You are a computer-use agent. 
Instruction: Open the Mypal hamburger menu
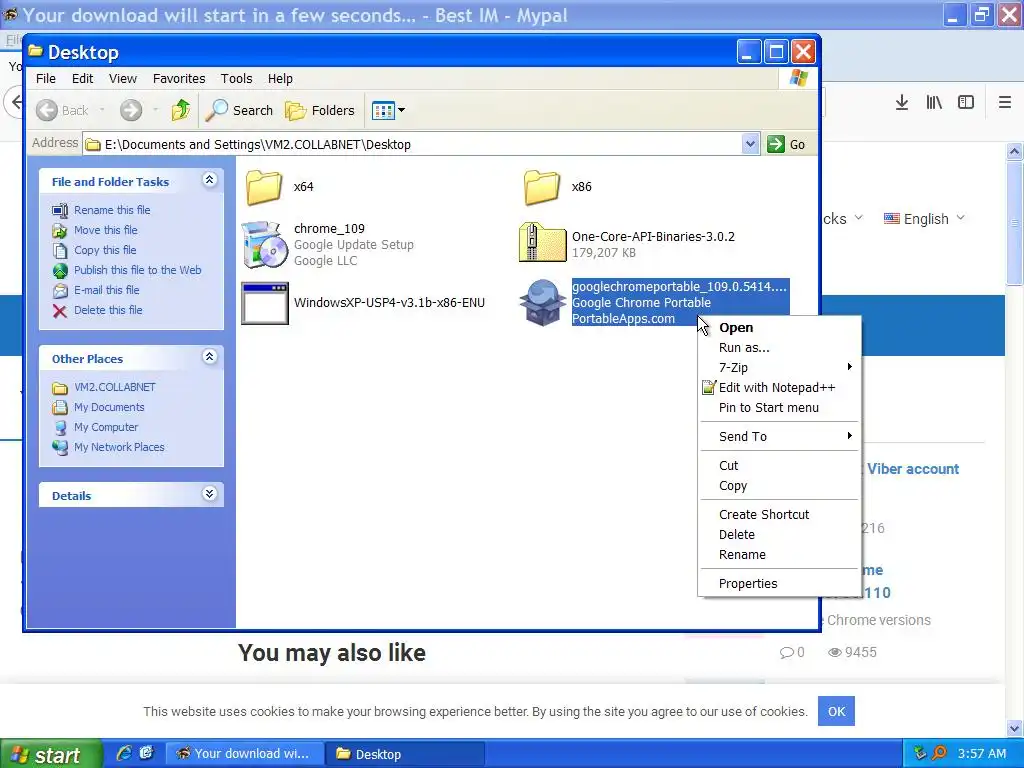(1005, 103)
